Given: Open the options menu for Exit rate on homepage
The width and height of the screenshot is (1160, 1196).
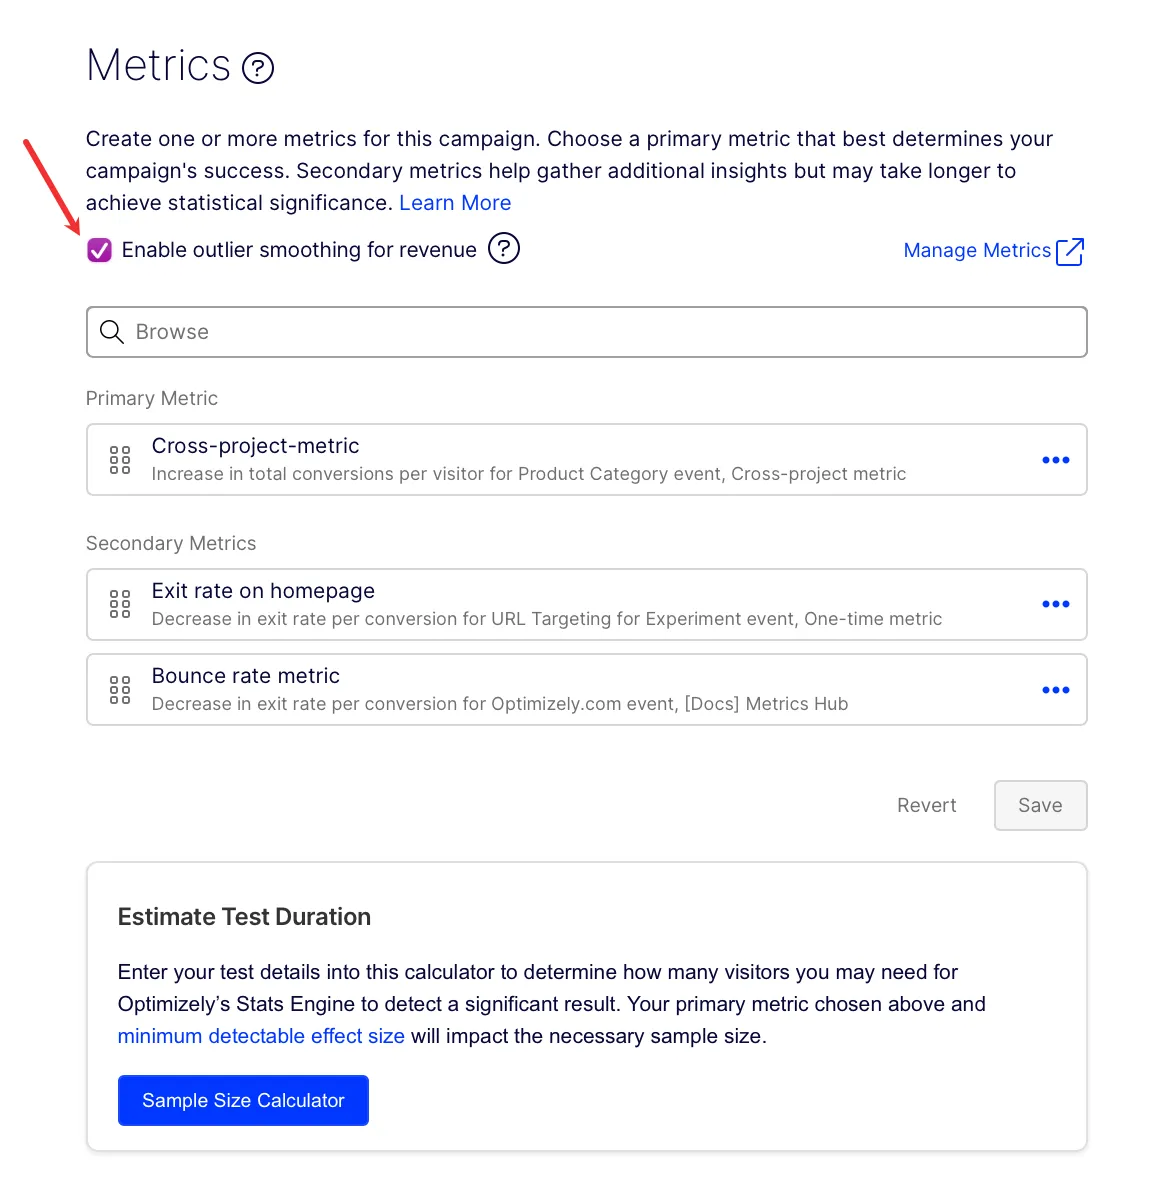Looking at the screenshot, I should pos(1056,604).
